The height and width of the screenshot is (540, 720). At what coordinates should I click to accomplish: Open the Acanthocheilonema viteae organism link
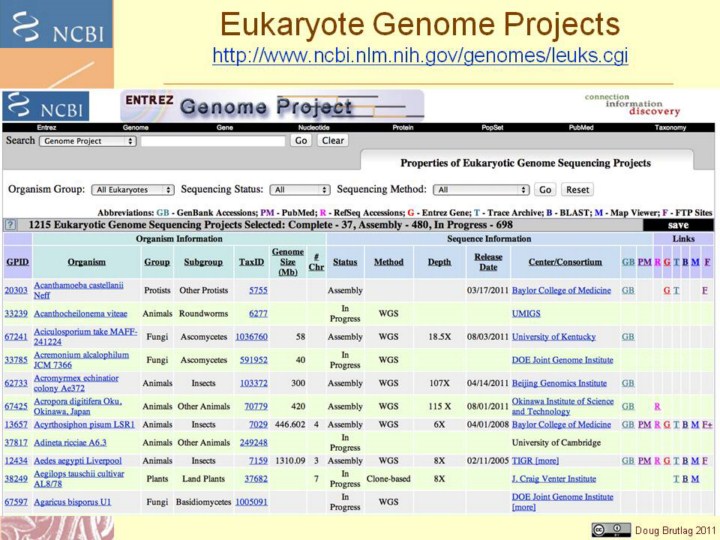coord(80,314)
